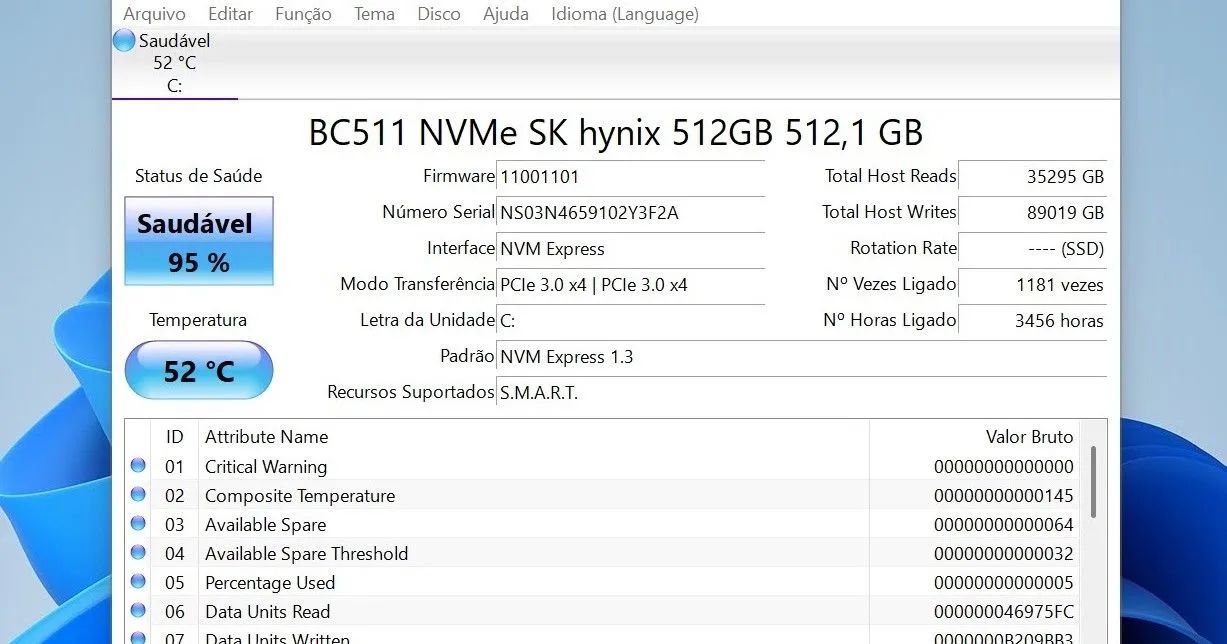1227x644 pixels.
Task: Select the Percentage Used attribute name
Action: tap(270, 582)
